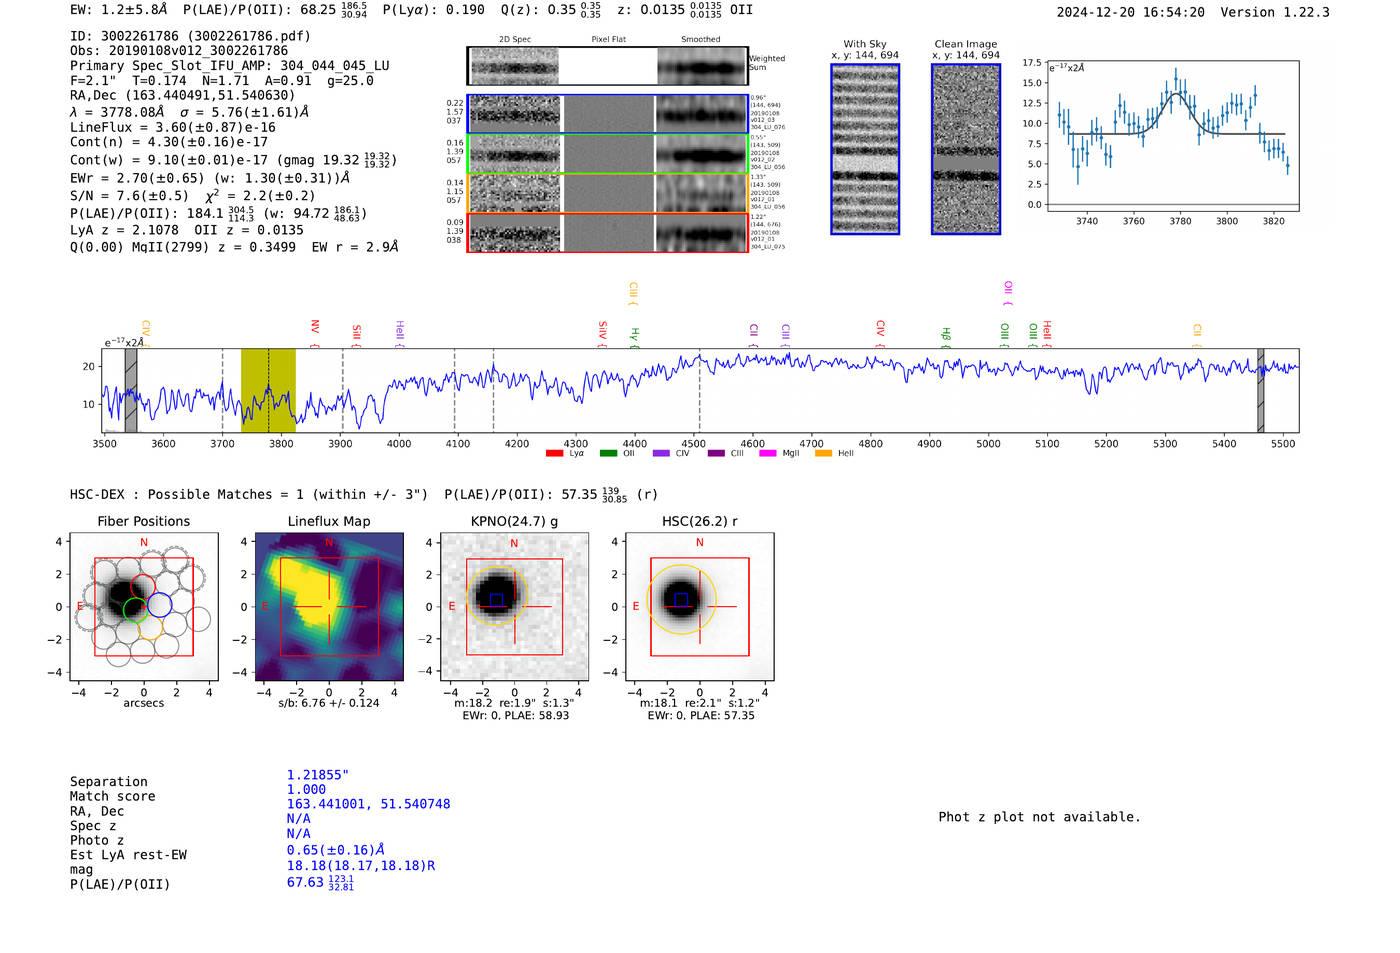This screenshot has height=953, width=1400.
Task: Click the CIV legend swatch below spectrum
Action: [x=661, y=454]
